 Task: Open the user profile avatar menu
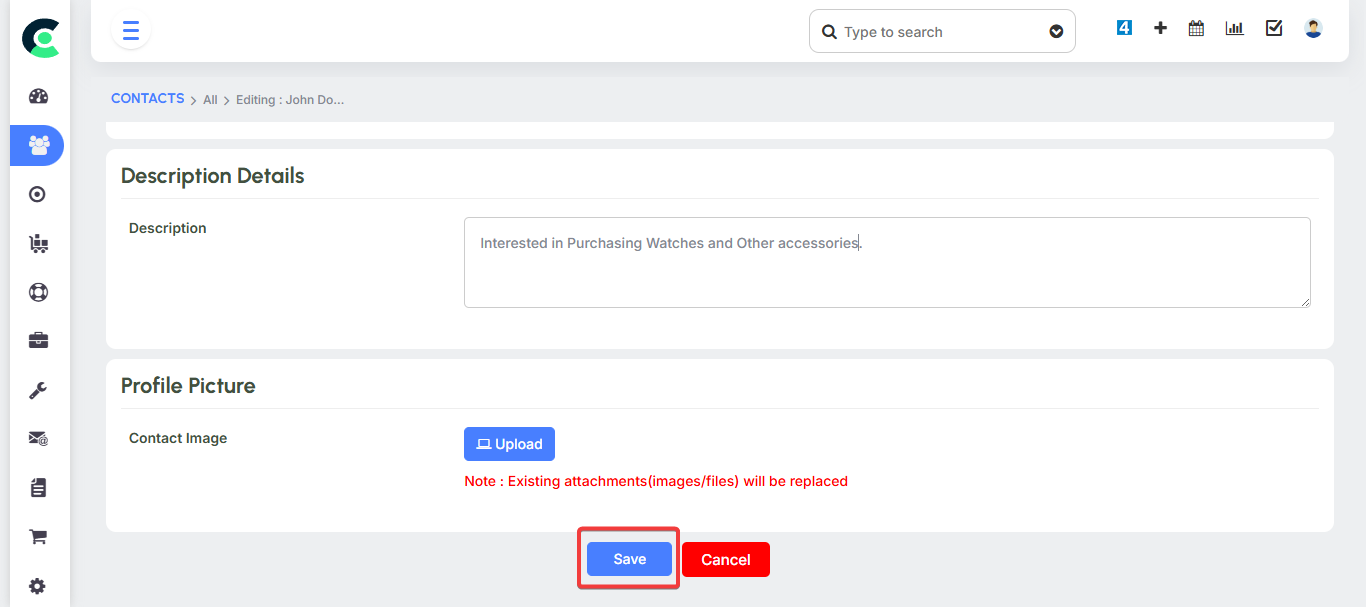point(1313,29)
